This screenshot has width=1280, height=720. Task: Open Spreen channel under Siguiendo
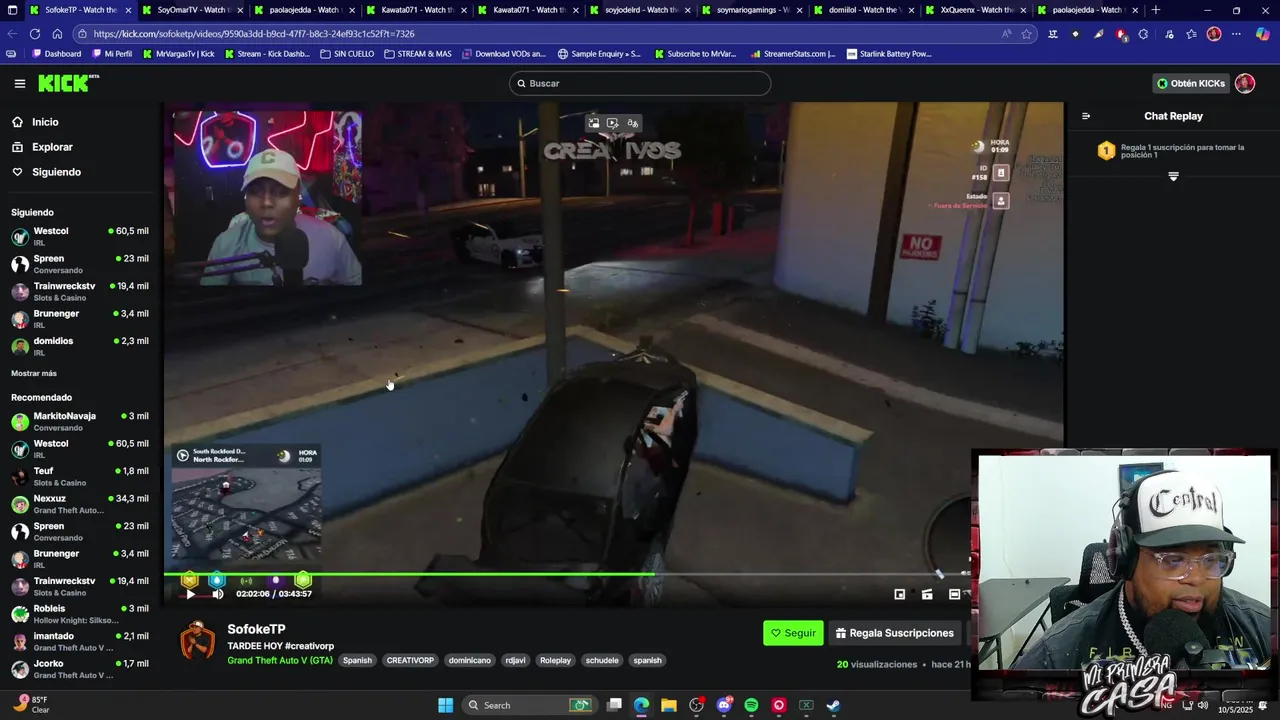point(80,264)
